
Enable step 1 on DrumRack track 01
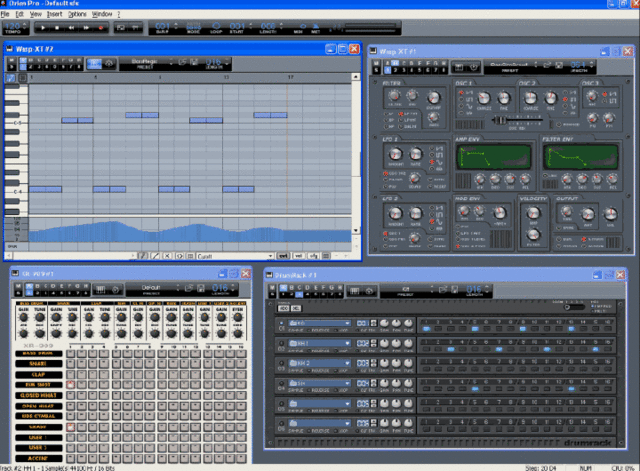point(427,329)
